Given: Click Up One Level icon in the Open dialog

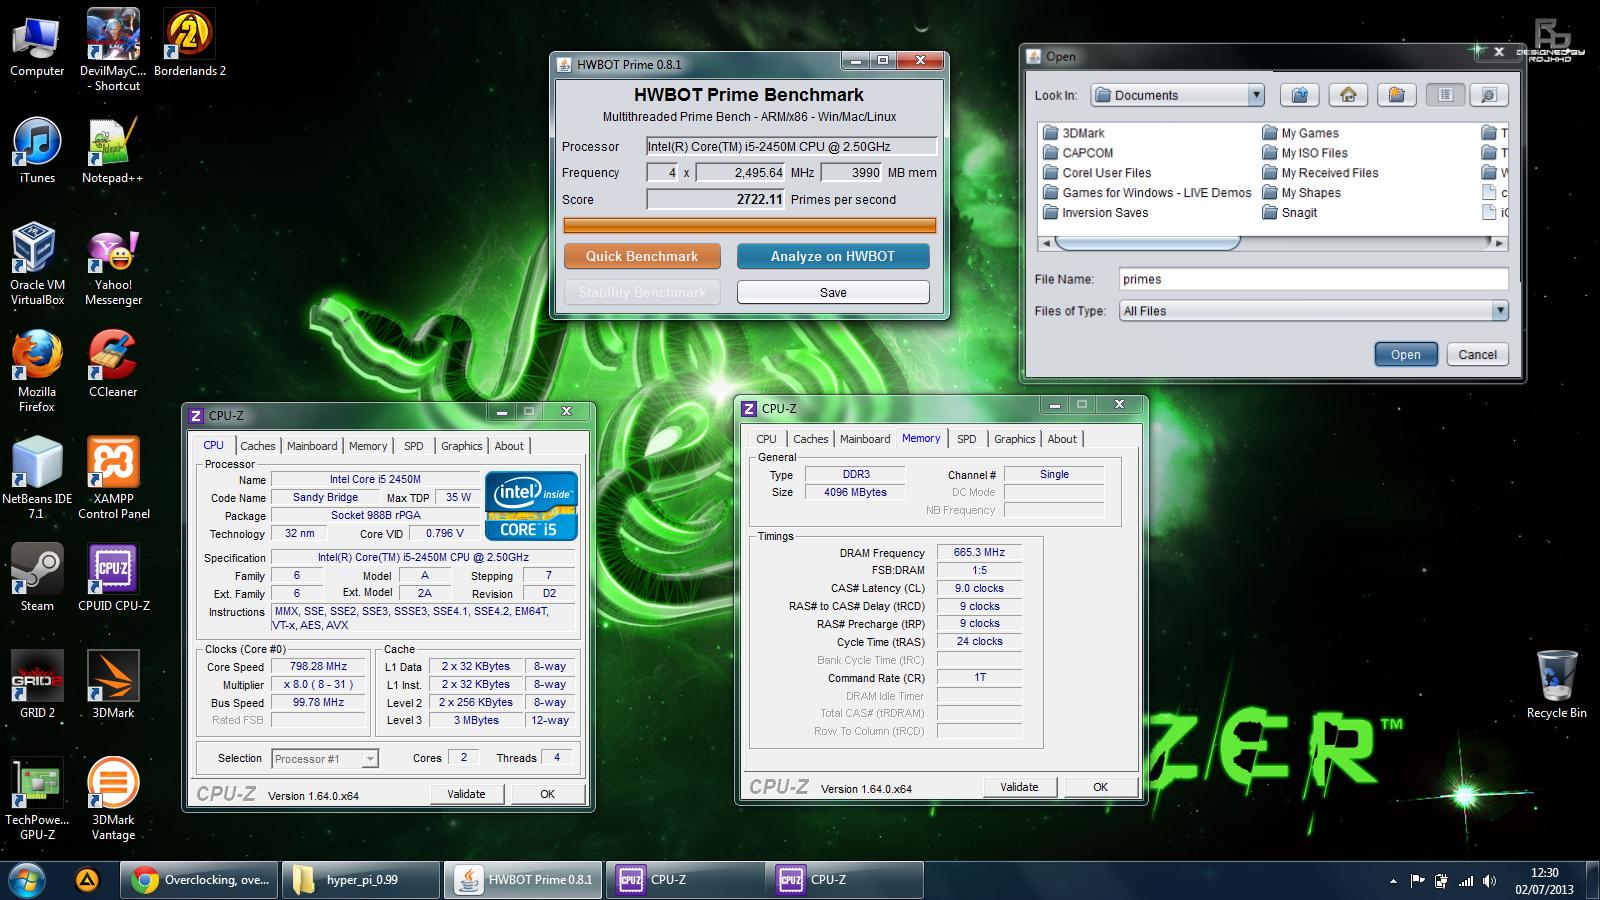Looking at the screenshot, I should pos(1300,95).
